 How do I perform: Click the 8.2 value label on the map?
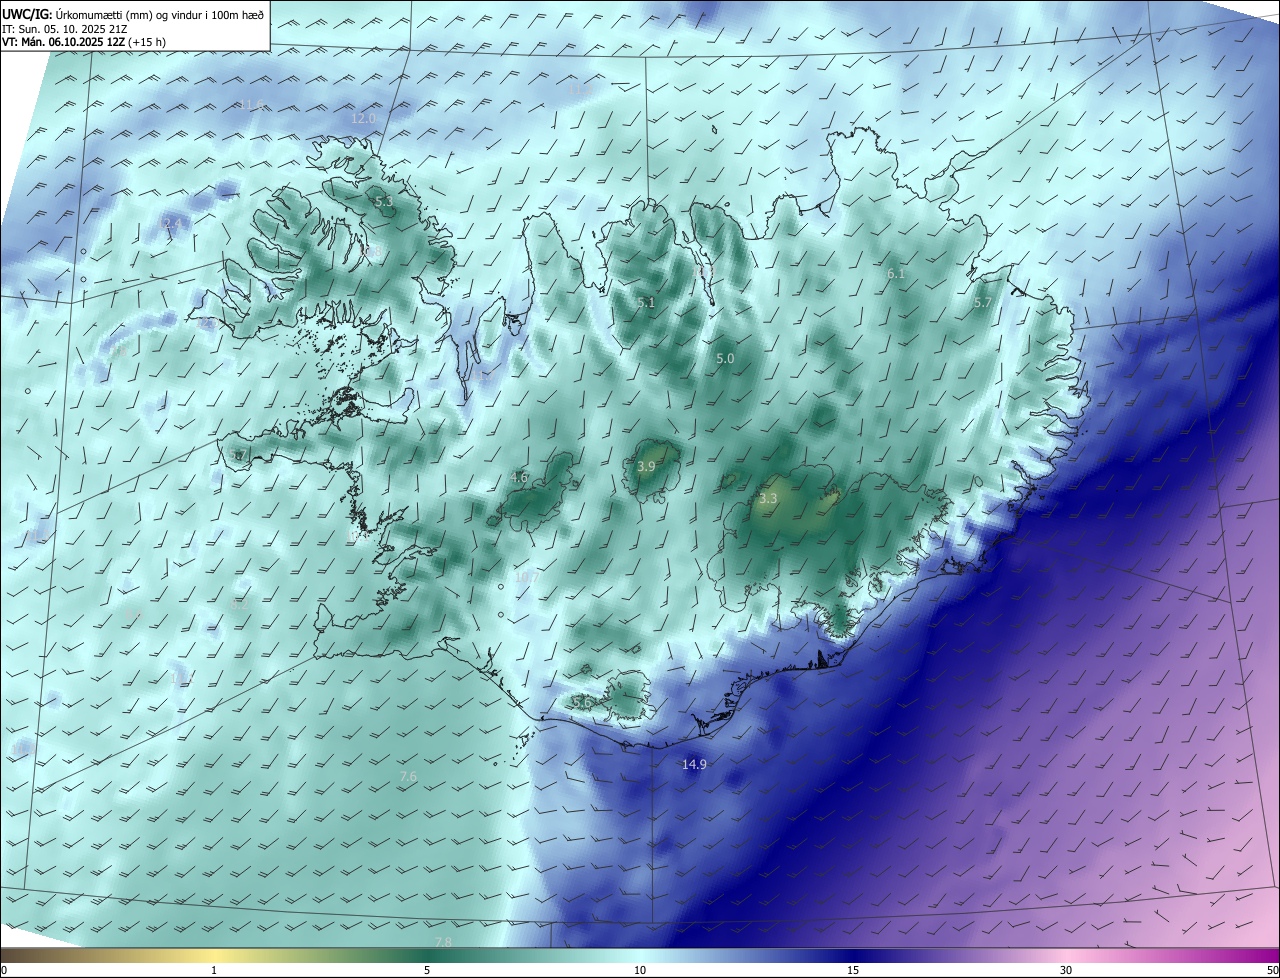238,604
